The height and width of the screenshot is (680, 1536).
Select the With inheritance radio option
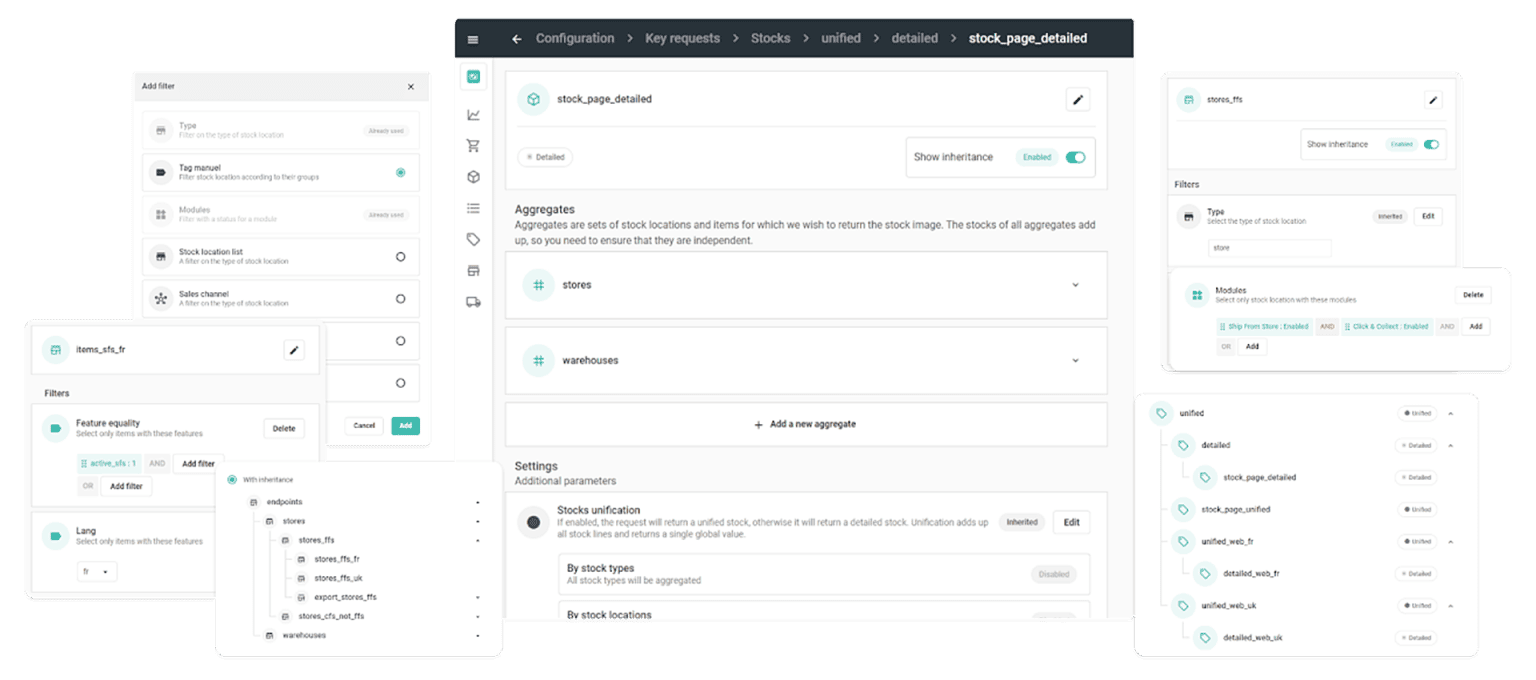pos(232,479)
